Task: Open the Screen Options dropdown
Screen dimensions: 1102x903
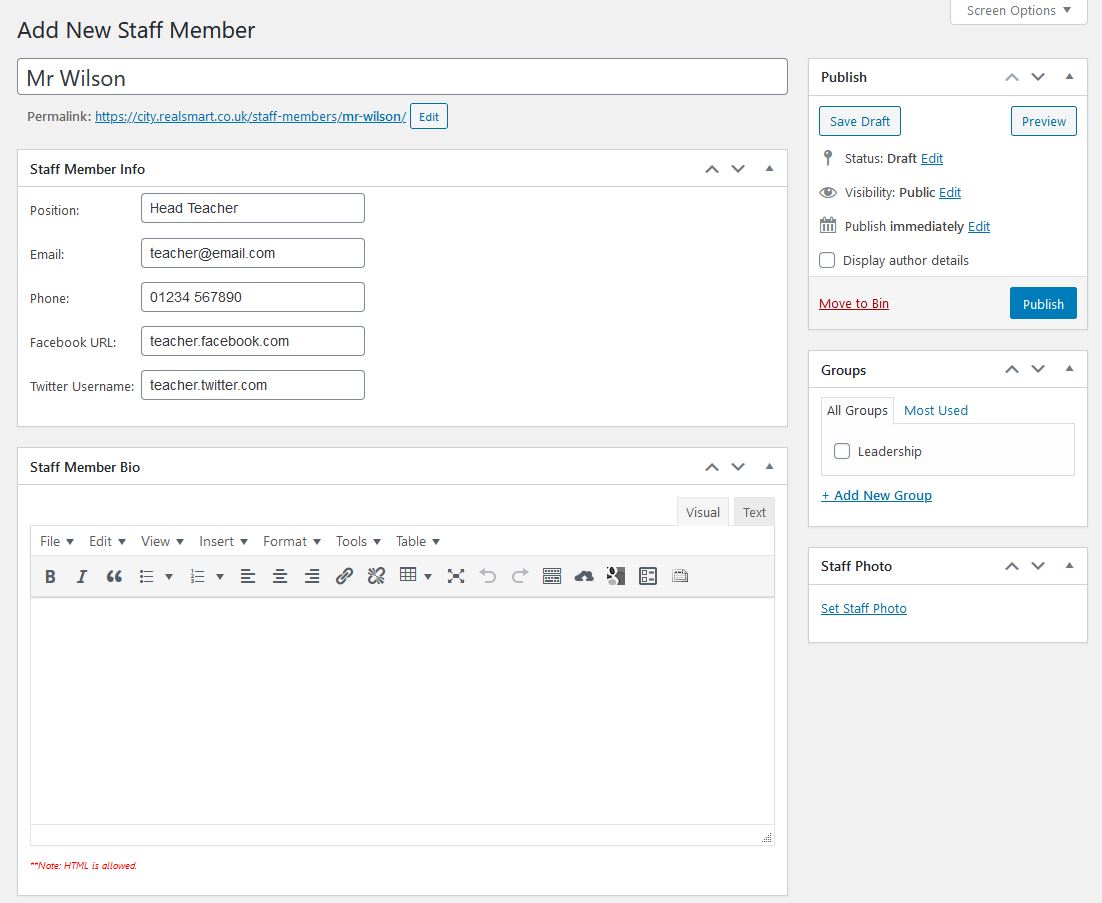Action: pos(1018,11)
